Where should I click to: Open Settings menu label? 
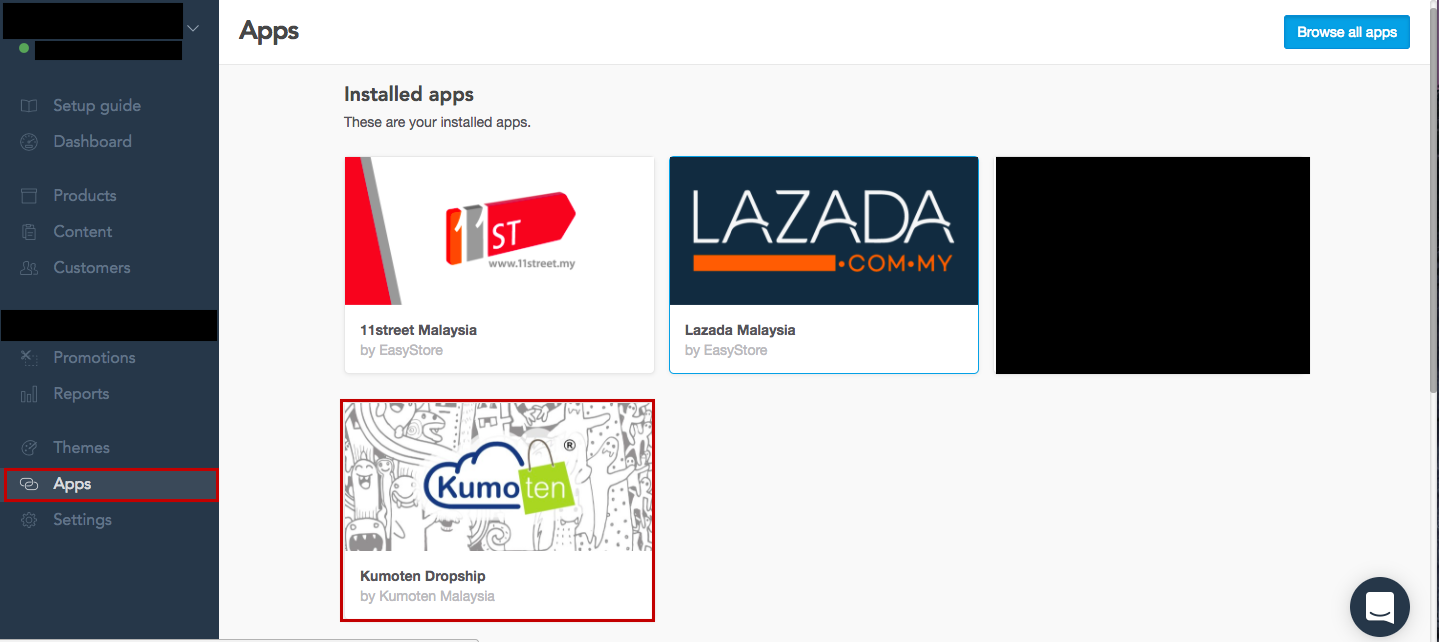83,520
